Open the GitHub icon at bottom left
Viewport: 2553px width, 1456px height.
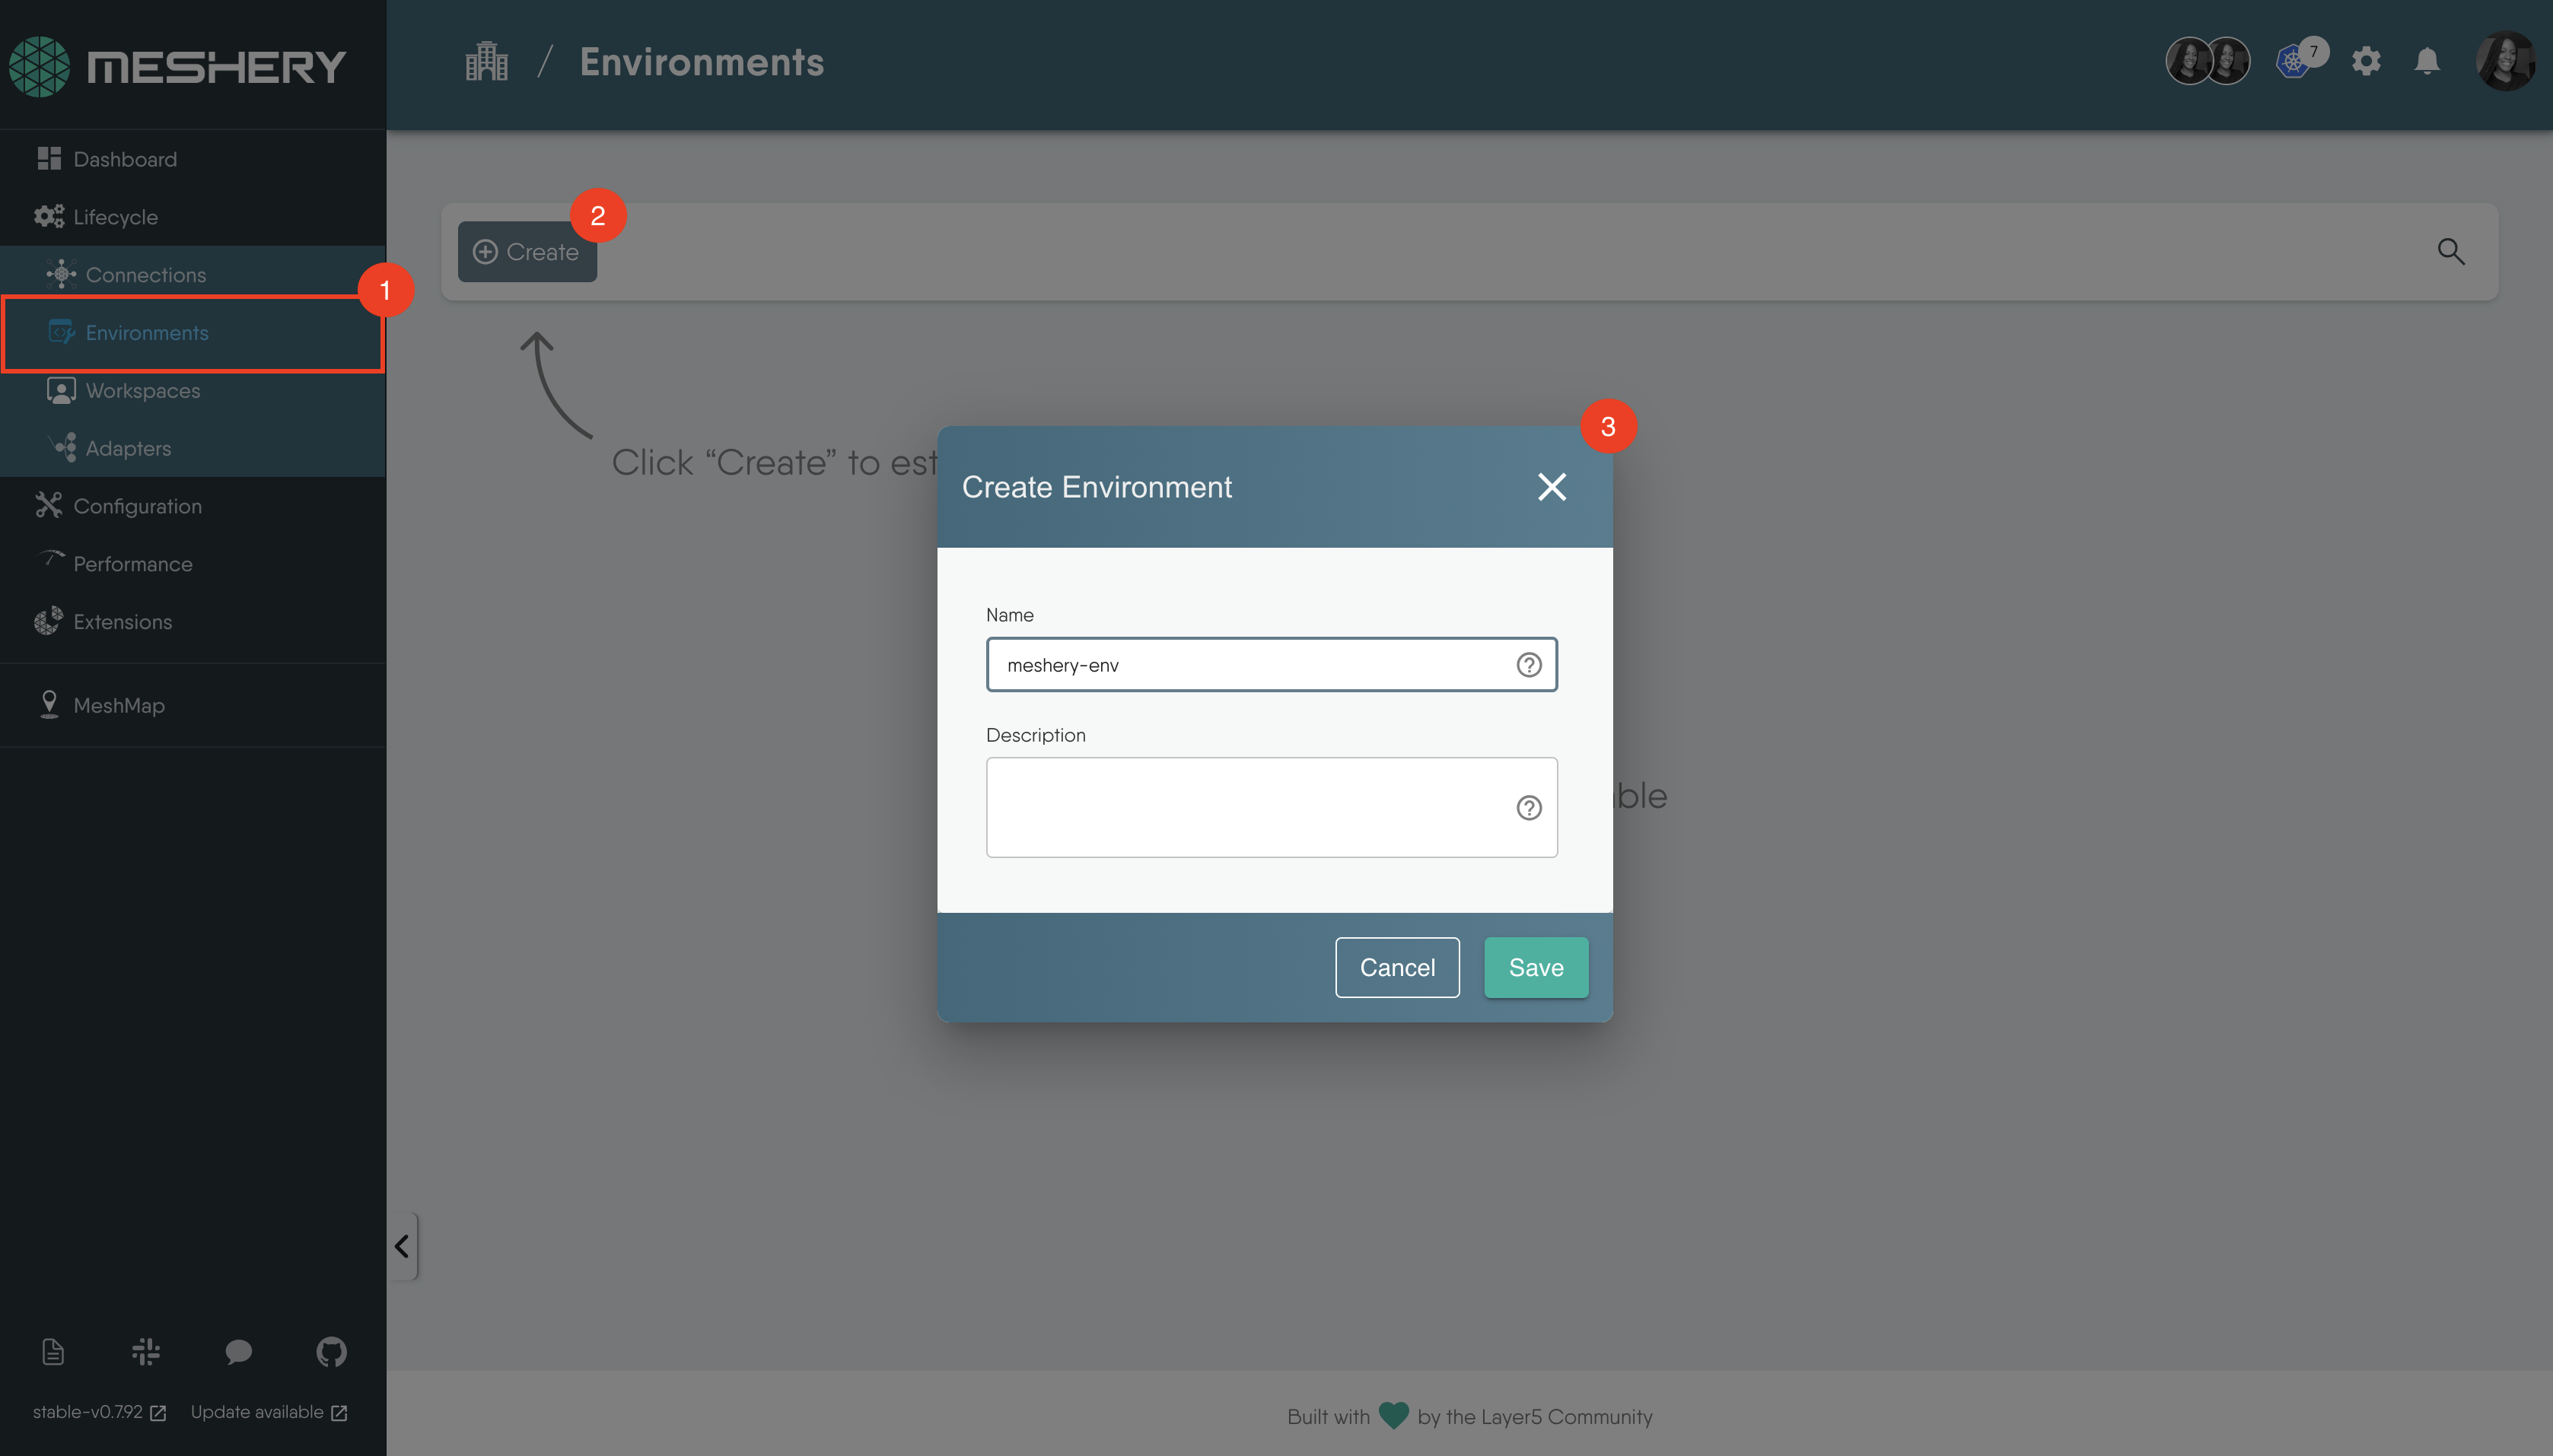point(330,1352)
